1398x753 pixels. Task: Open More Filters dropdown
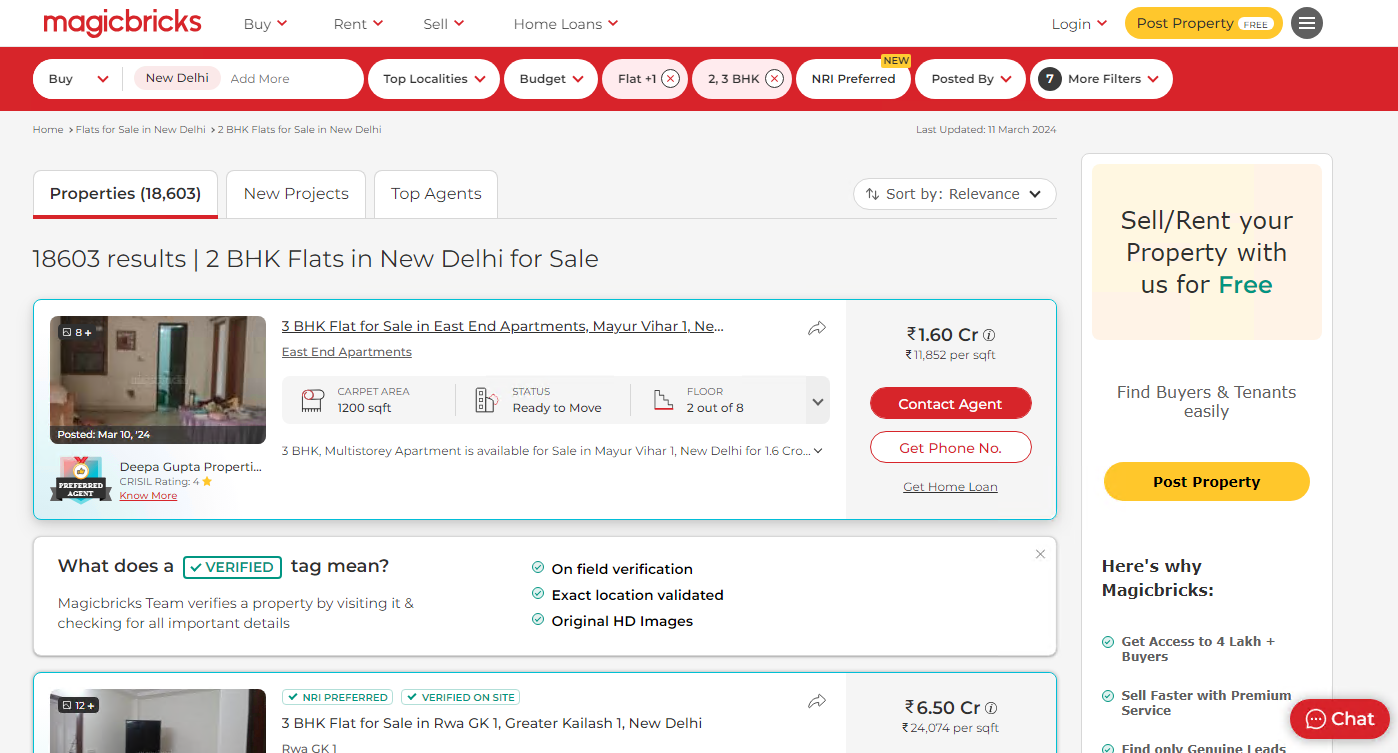pos(1101,79)
